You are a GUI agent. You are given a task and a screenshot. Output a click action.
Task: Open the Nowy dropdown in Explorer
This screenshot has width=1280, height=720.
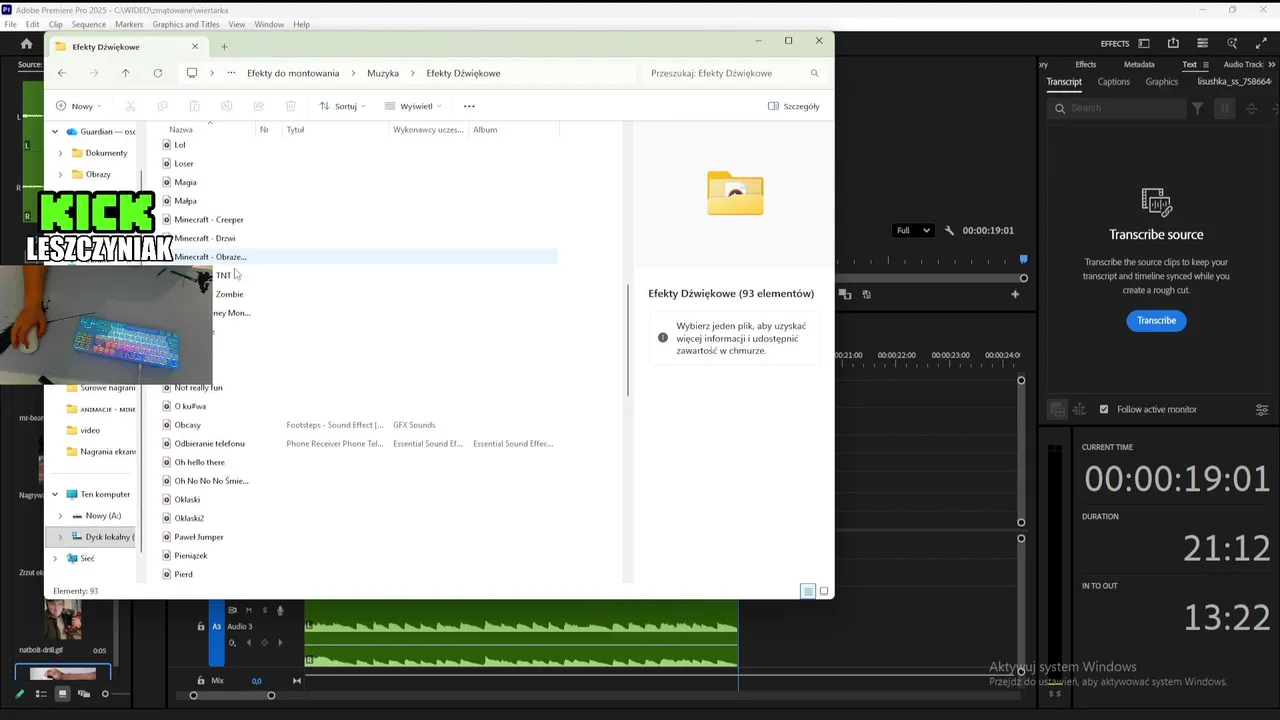(78, 106)
